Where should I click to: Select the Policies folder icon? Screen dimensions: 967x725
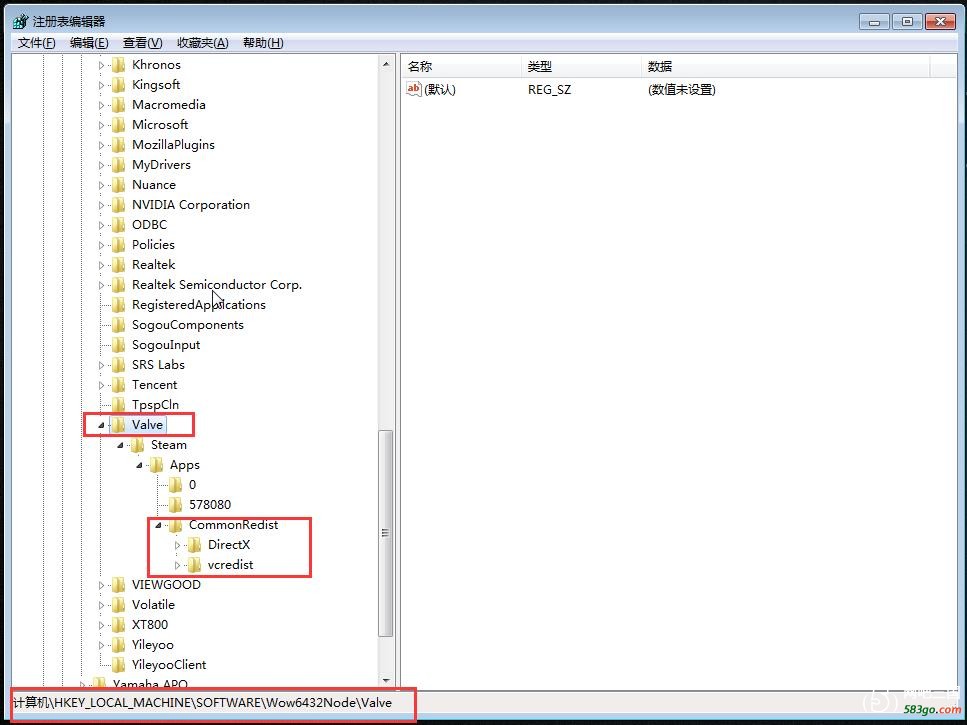click(x=118, y=245)
